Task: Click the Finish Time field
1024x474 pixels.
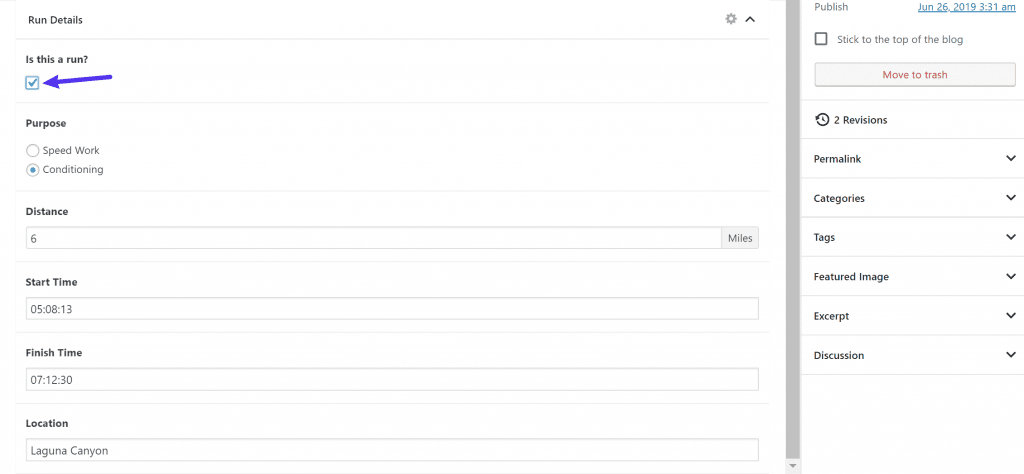Action: tap(392, 379)
